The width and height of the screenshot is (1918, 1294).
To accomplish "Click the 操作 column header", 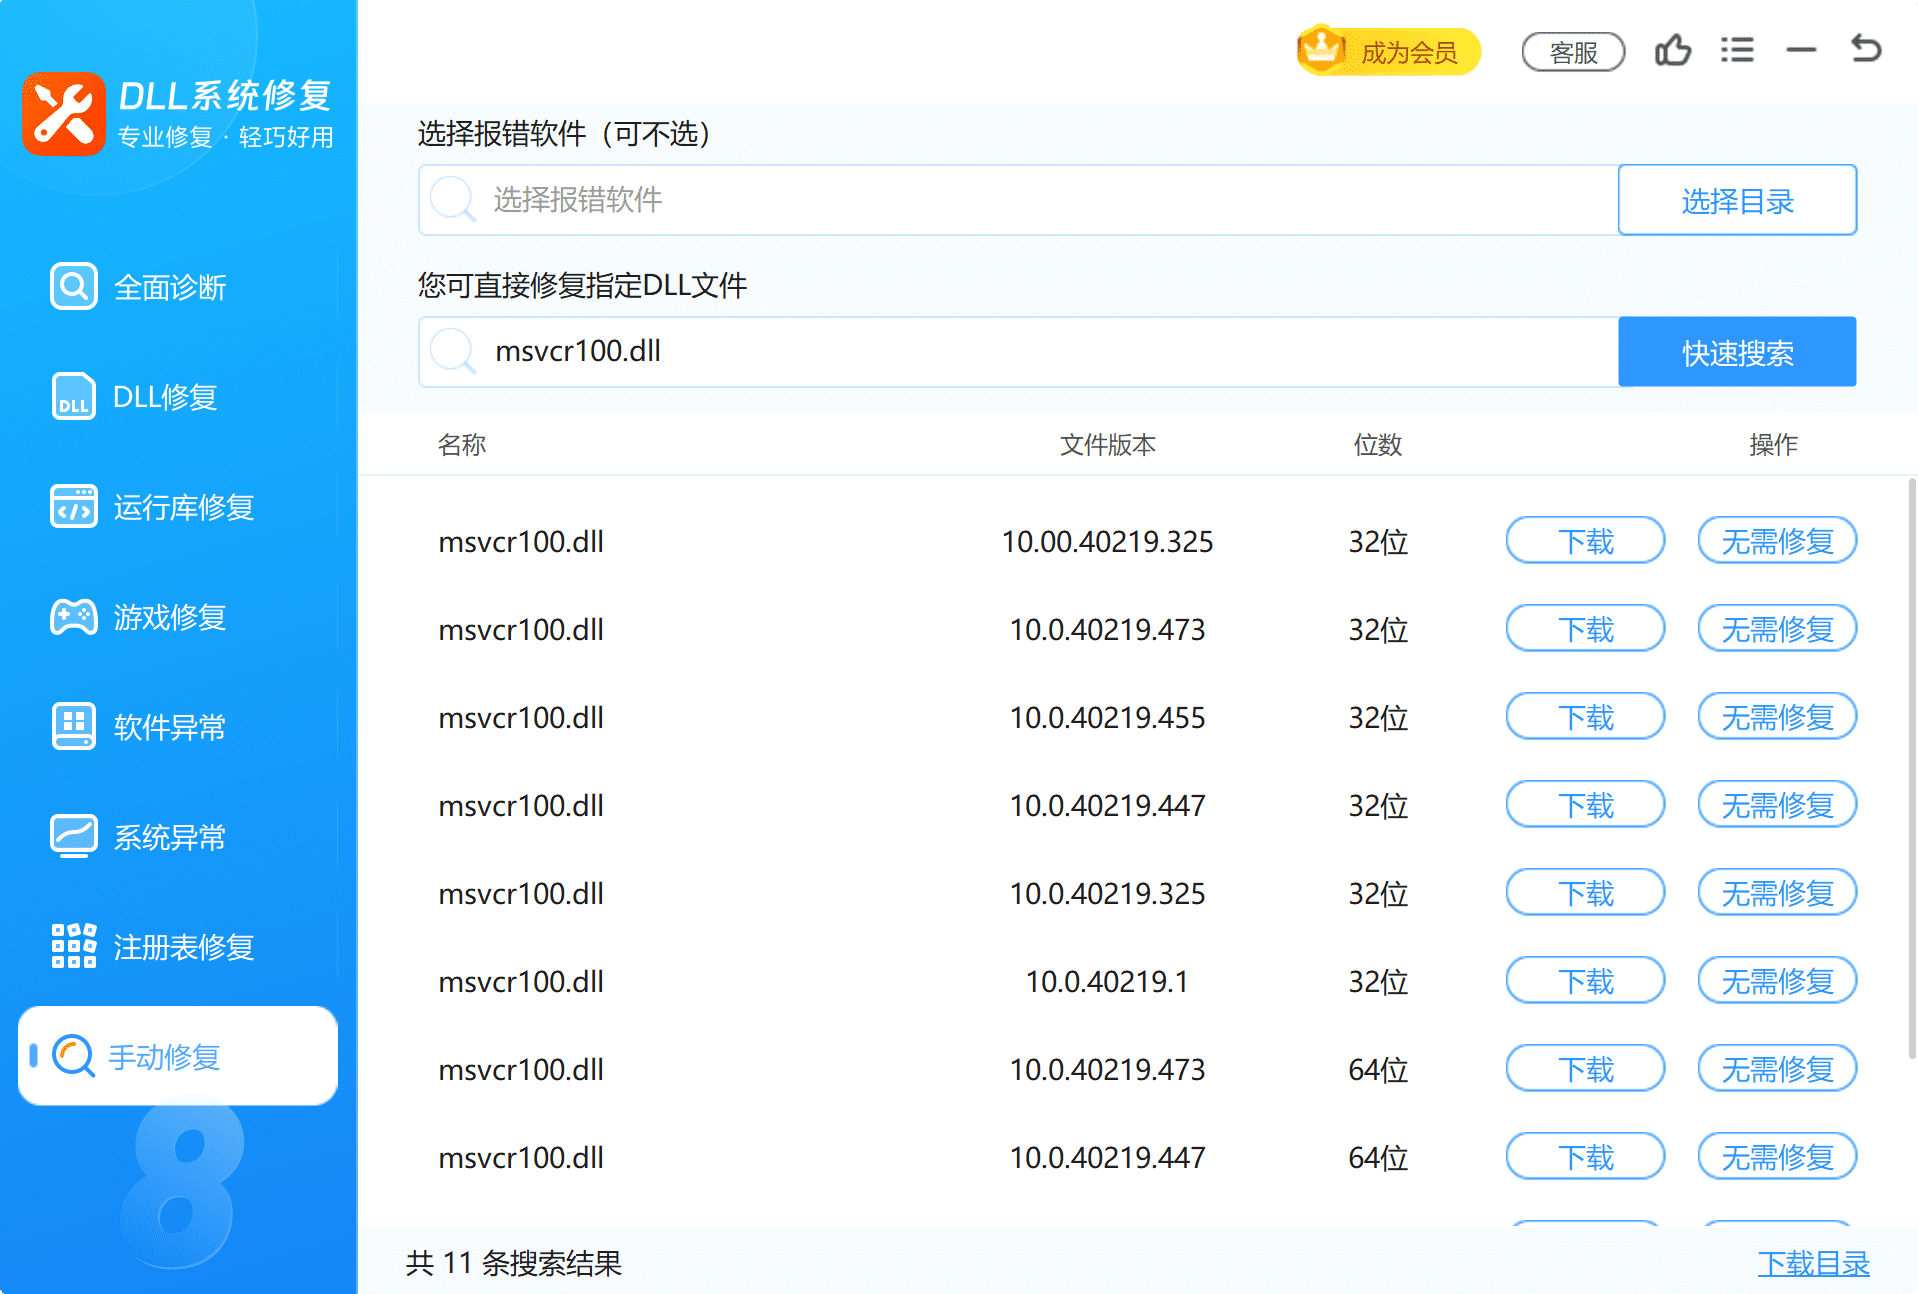I will coord(1773,444).
